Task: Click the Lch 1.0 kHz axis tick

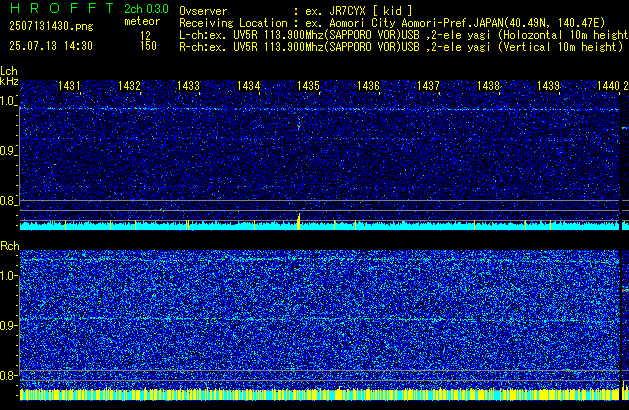Action: click(8, 101)
